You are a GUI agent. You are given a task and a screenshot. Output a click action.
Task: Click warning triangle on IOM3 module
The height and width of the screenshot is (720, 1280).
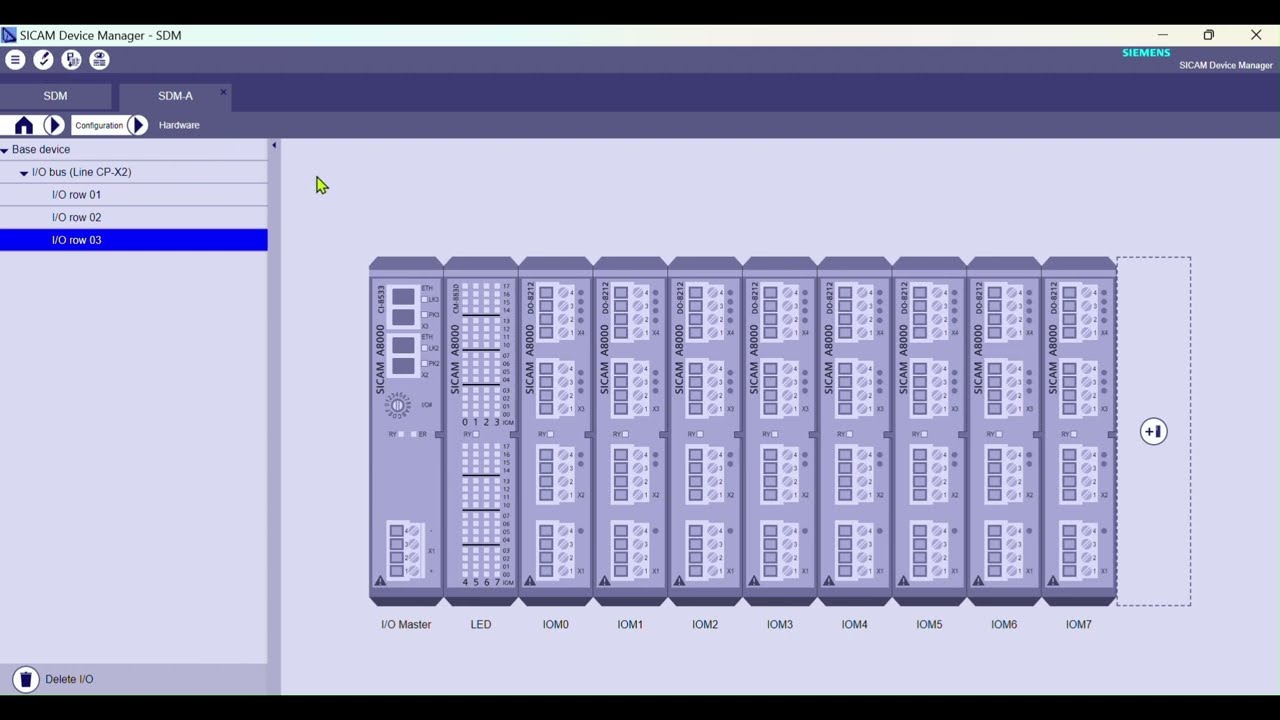754,581
